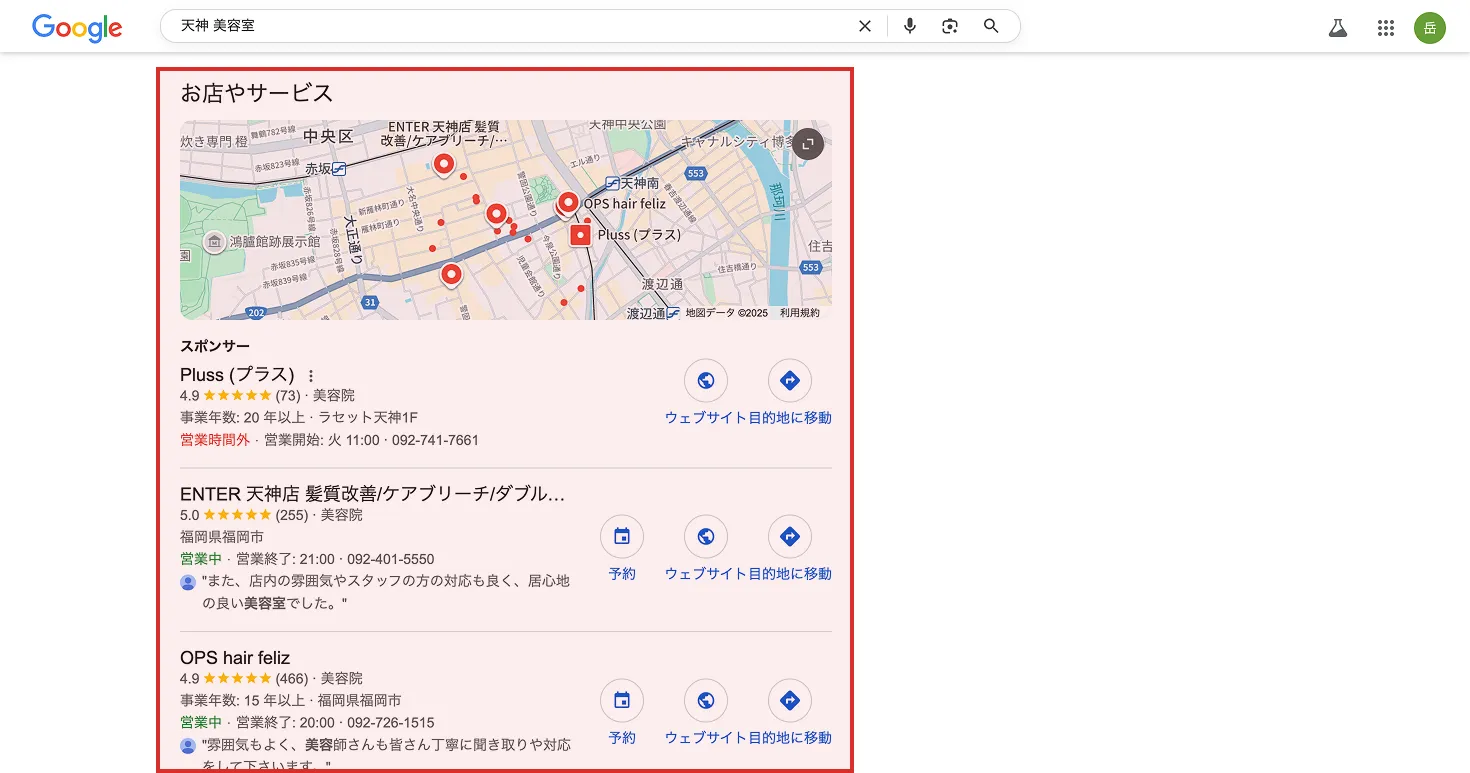This screenshot has width=1470, height=773.
Task: Open more options next to Pluss (プラス)
Action: coord(311,376)
